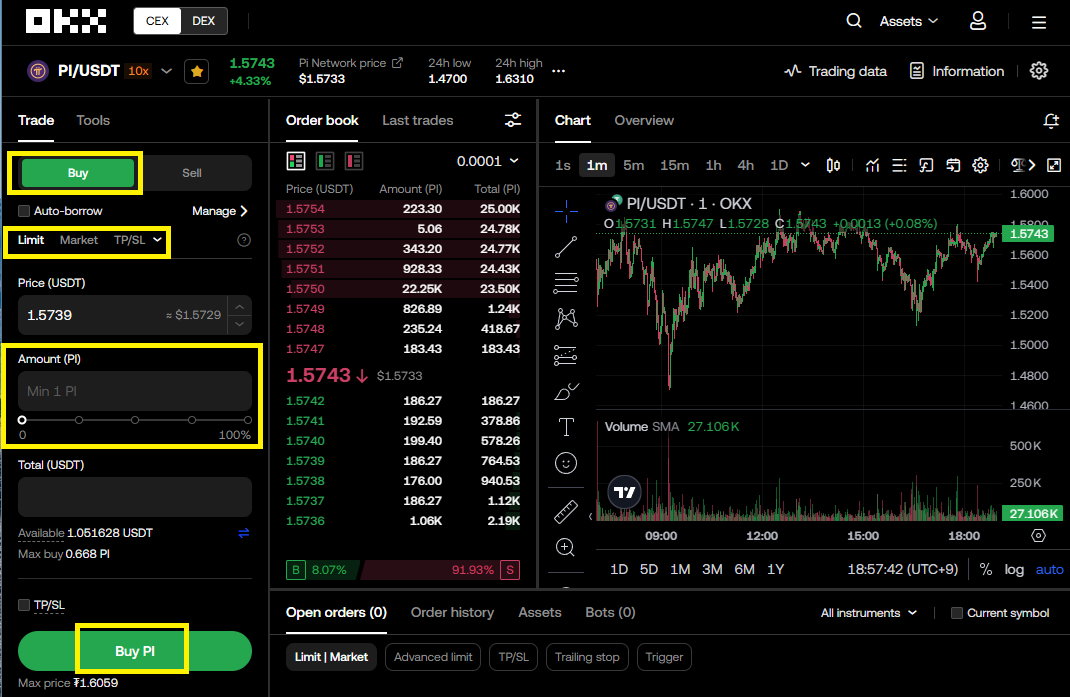Toggle the favorite star for PI/USDT
This screenshot has width=1070, height=697.
pos(197,71)
